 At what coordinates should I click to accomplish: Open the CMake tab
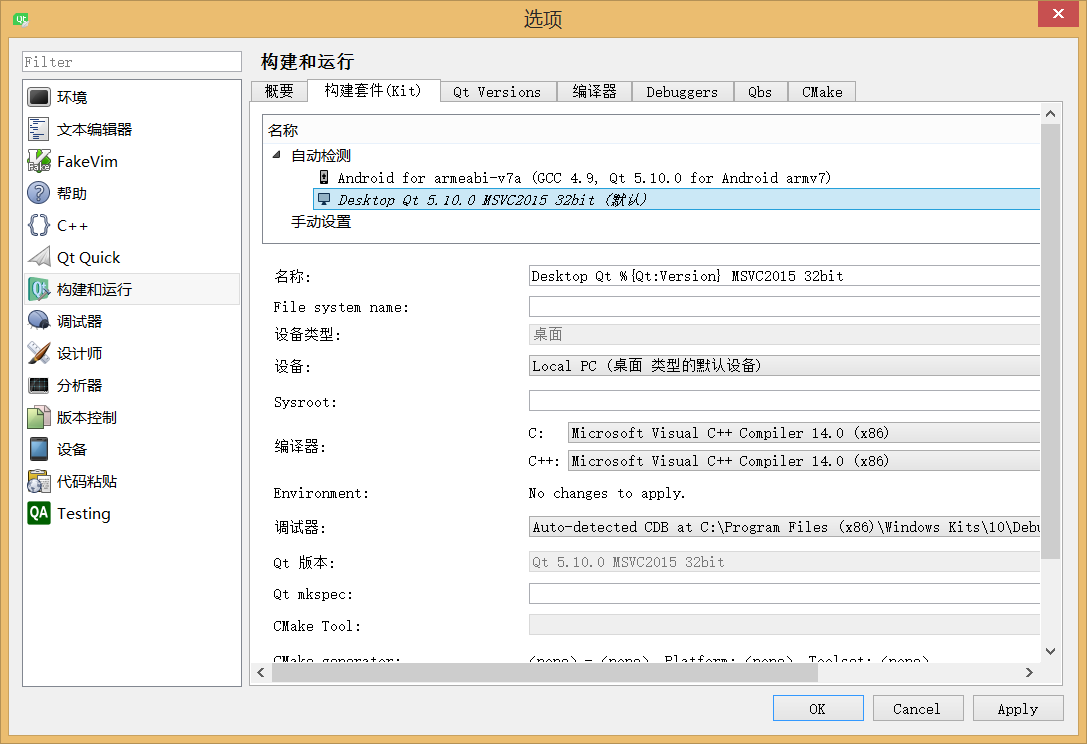(822, 92)
